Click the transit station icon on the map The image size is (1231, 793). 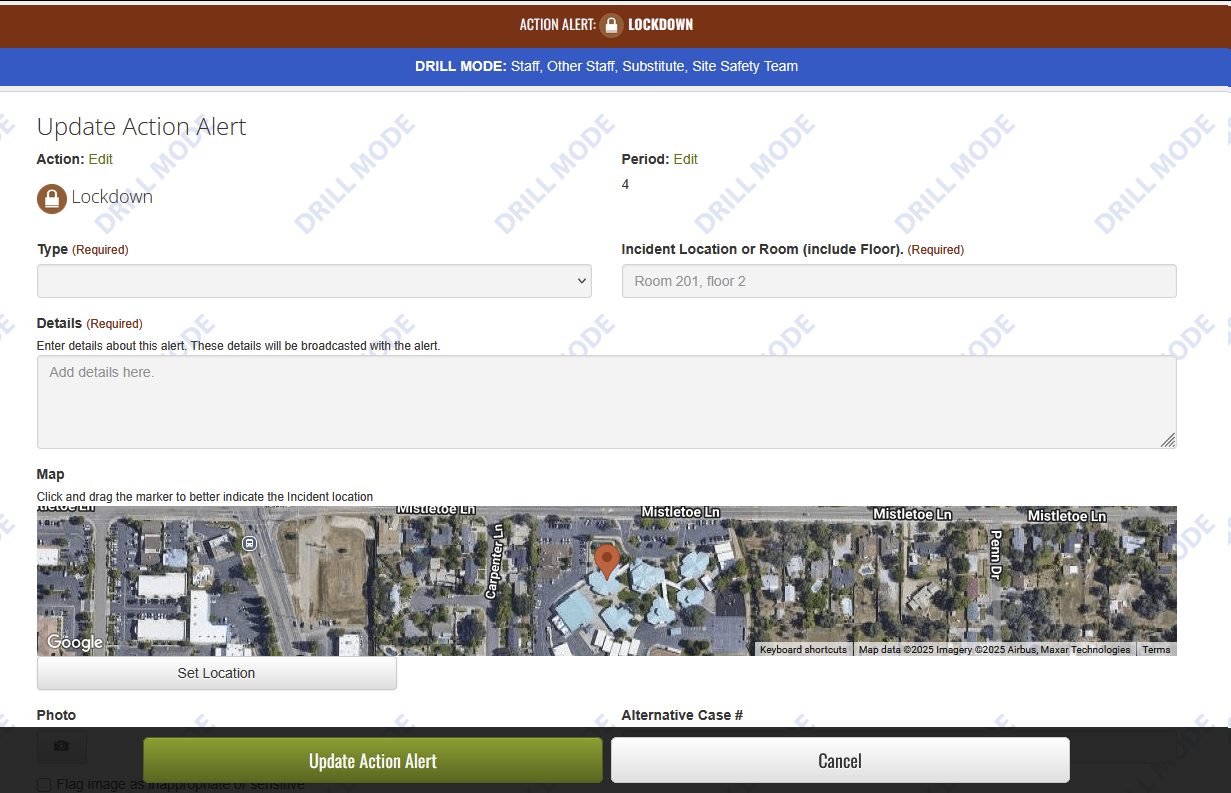(250, 543)
